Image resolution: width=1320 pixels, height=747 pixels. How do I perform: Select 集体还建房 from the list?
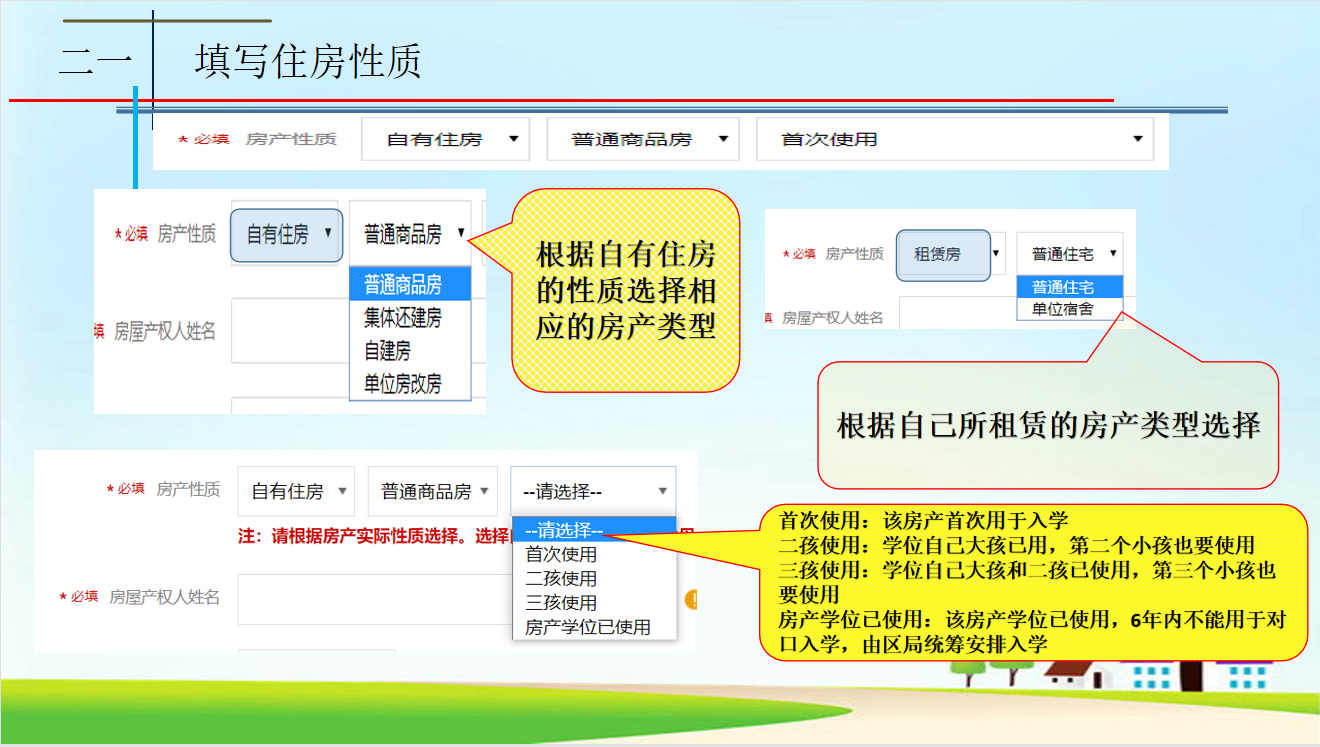[x=402, y=318]
